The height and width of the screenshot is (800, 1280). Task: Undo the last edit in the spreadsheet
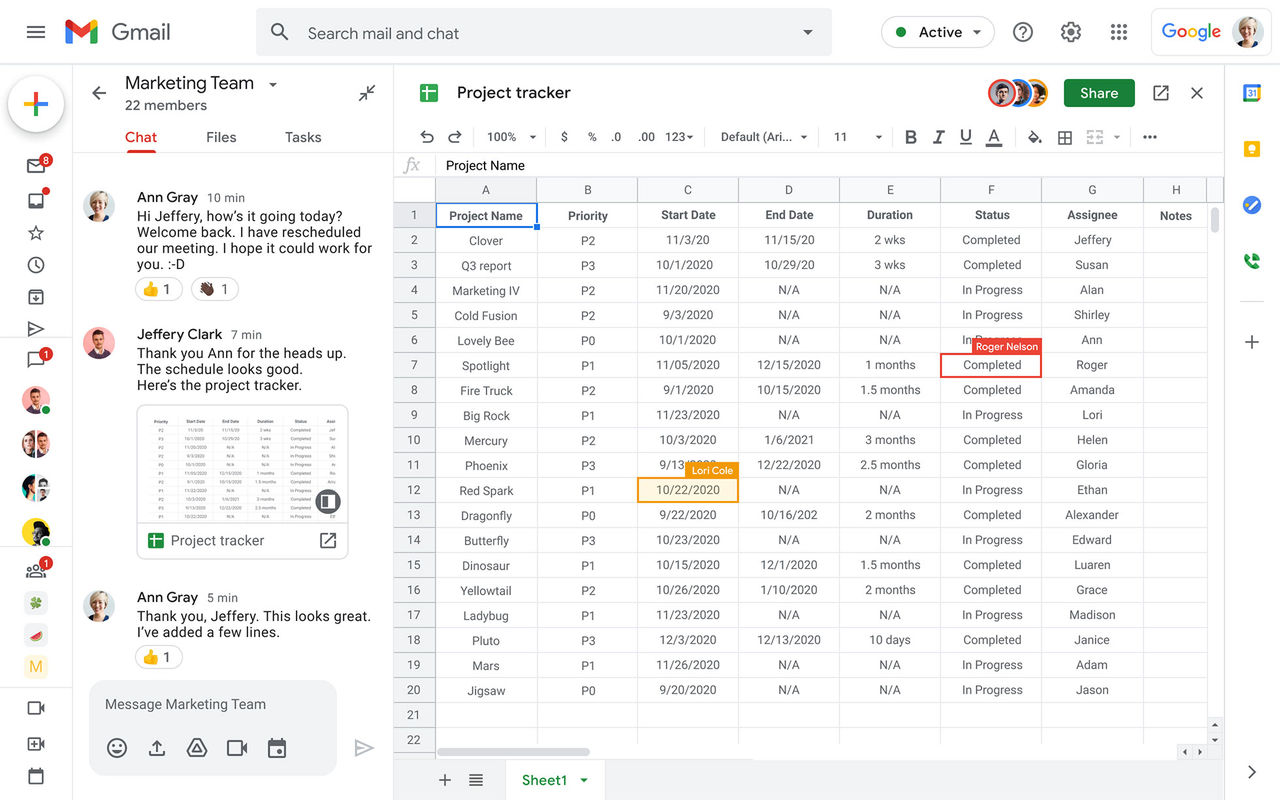click(427, 137)
